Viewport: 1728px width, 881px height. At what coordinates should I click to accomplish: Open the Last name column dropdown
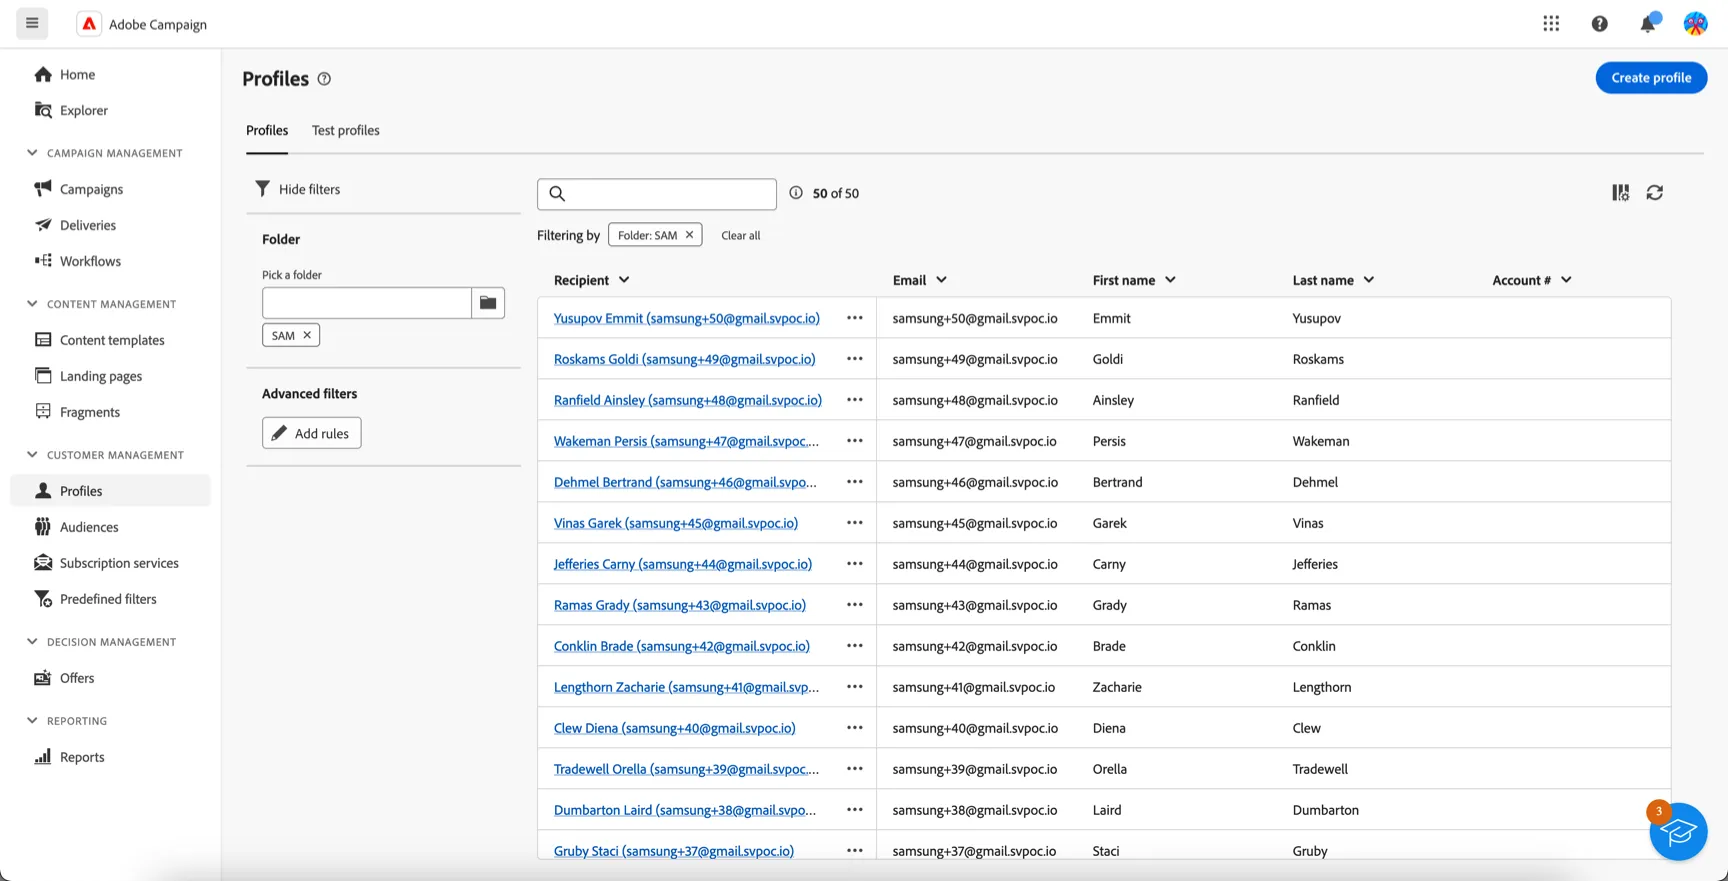click(1369, 280)
